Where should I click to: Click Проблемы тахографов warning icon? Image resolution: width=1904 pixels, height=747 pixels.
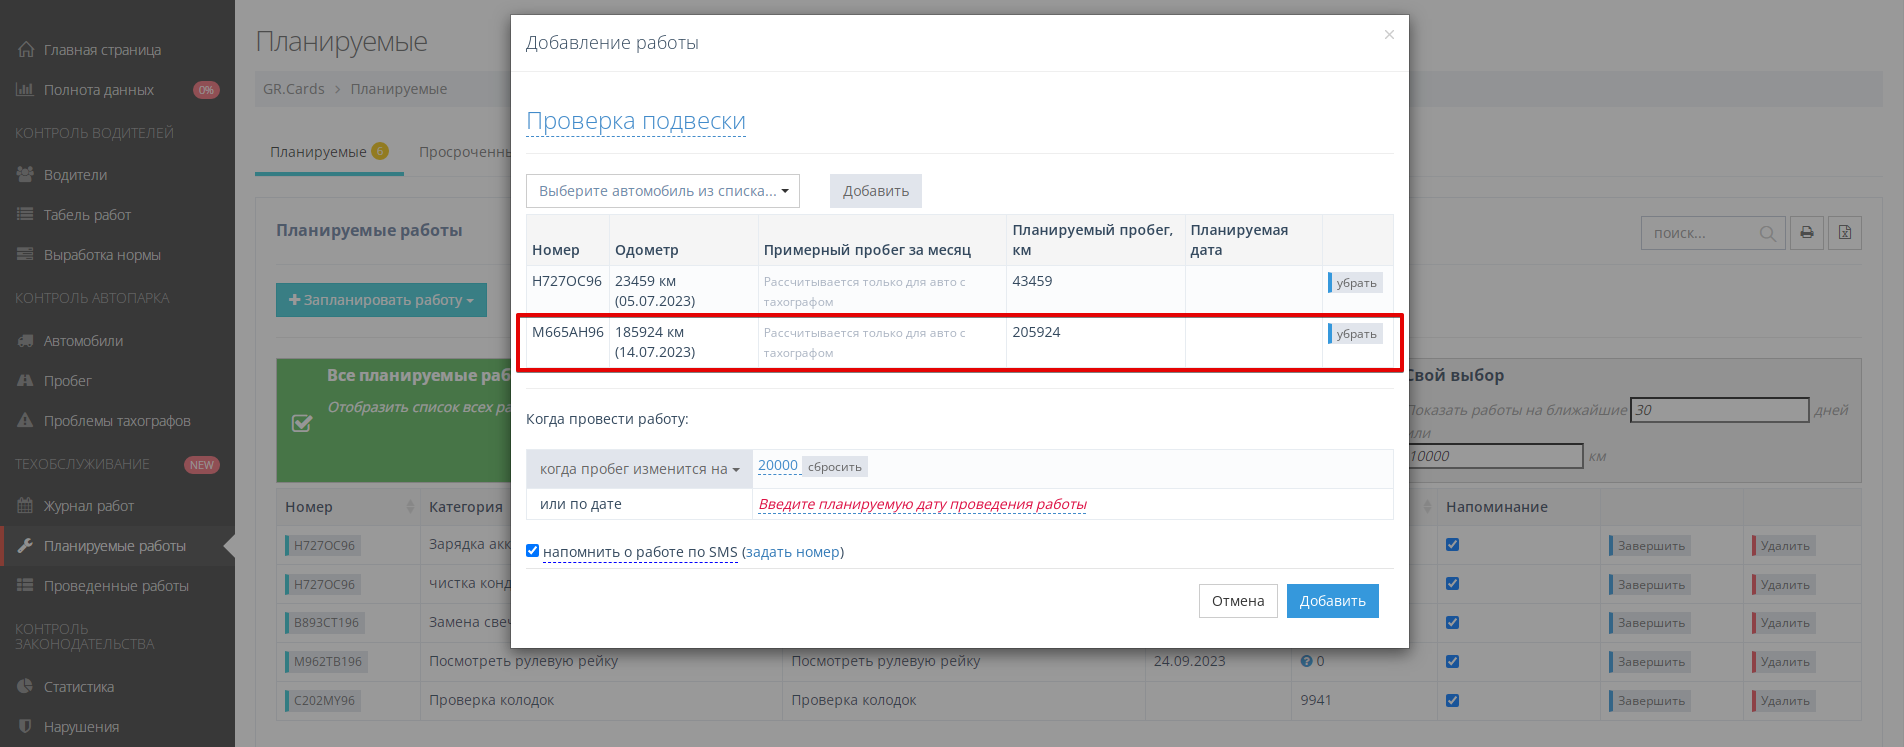[x=25, y=421]
